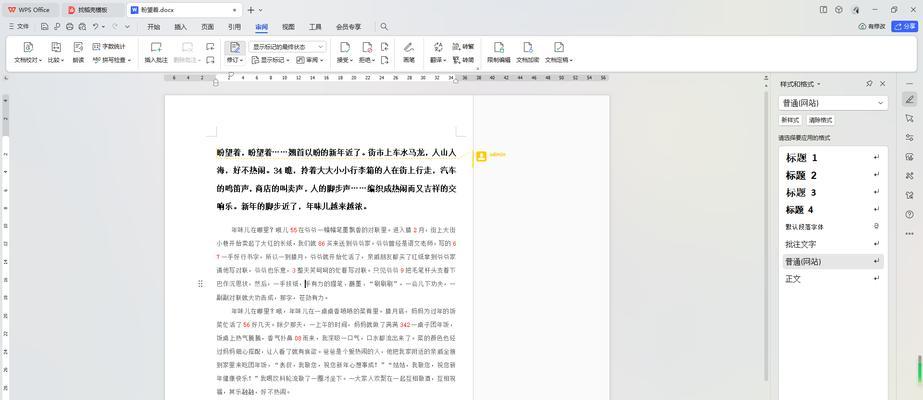Switch to the 找稻壳模板 tab
This screenshot has height=400, width=923.
click(92, 10)
